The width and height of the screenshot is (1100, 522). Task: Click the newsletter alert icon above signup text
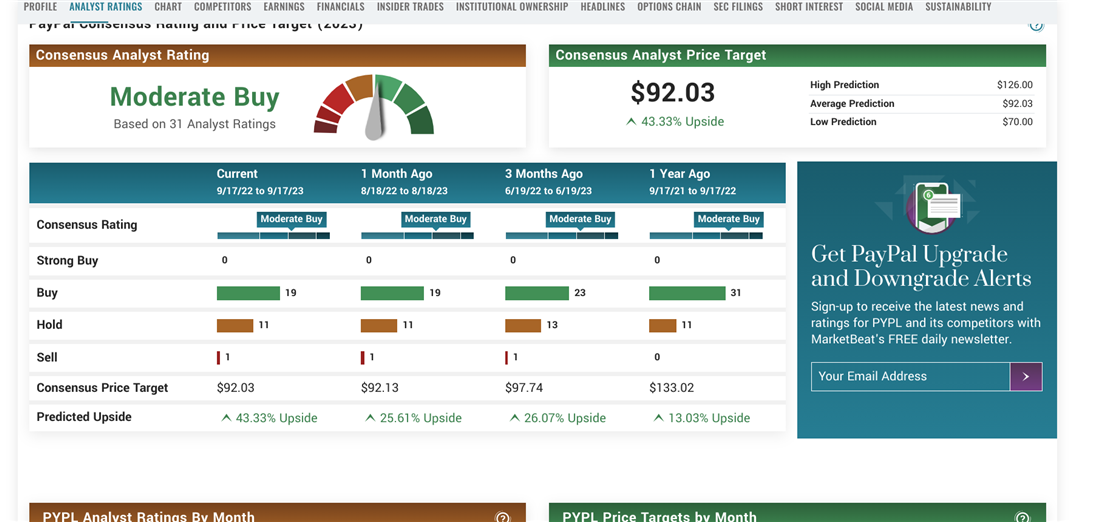[932, 206]
